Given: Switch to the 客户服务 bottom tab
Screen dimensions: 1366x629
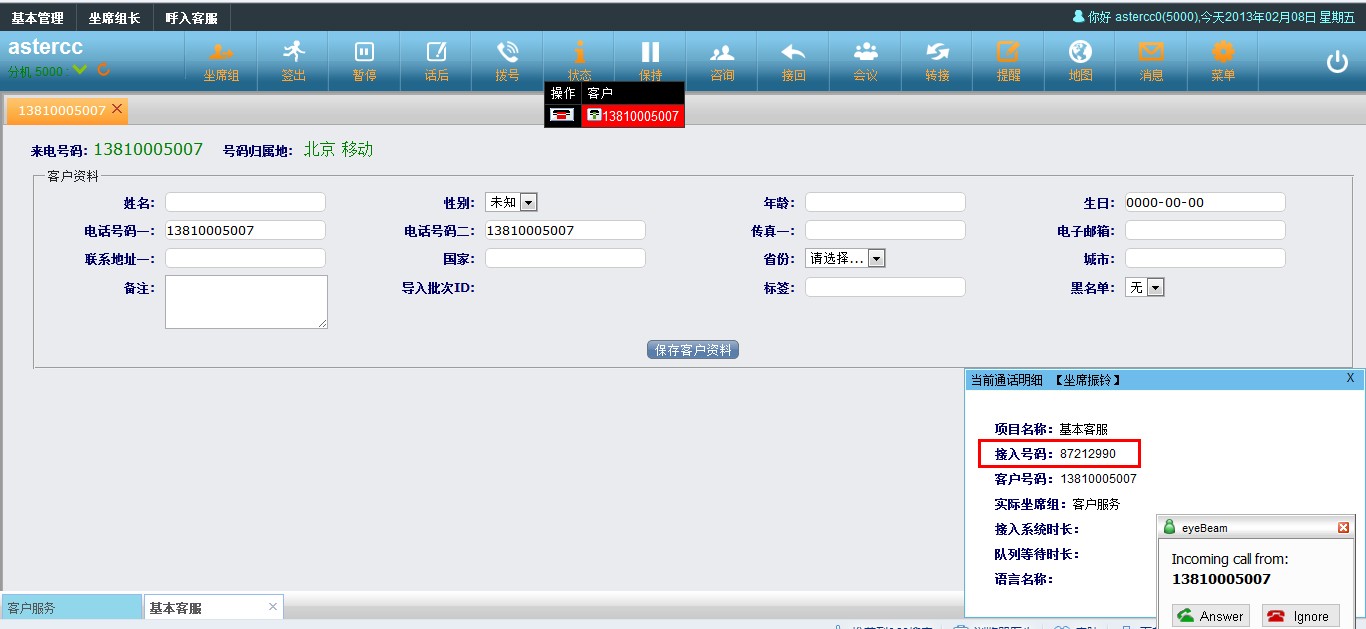Looking at the screenshot, I should point(72,607).
